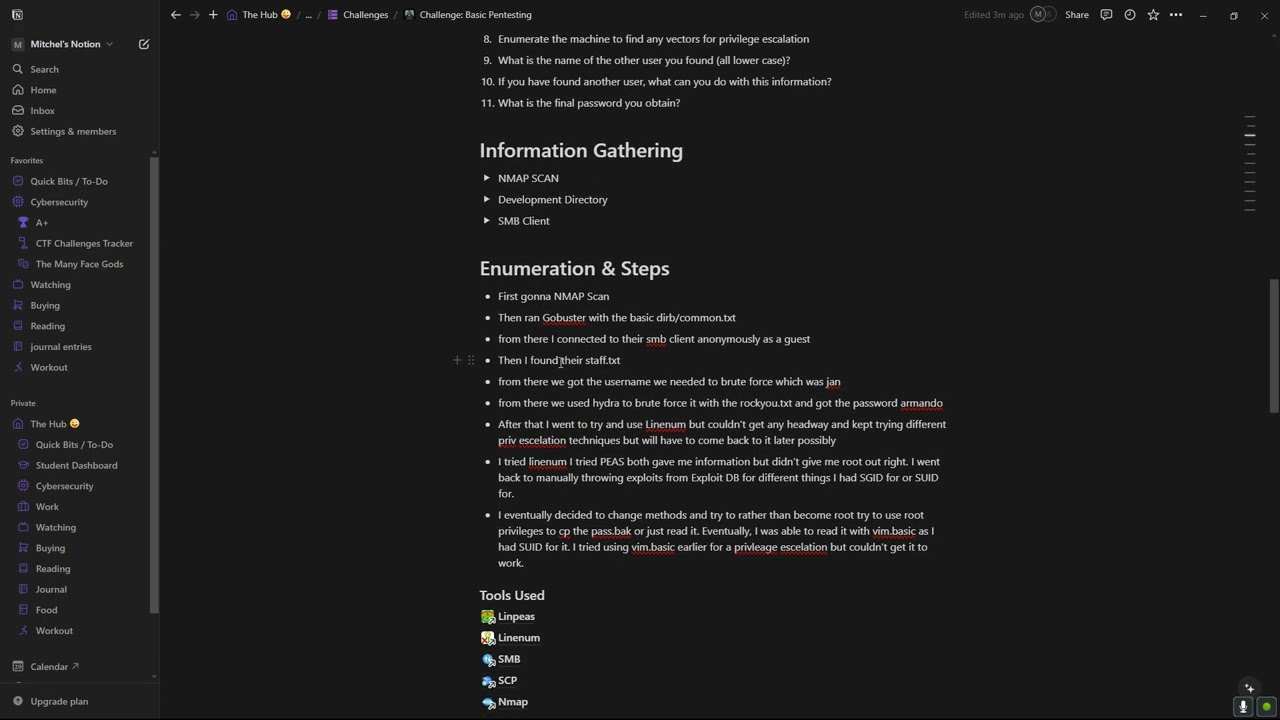
Task: Expand the breadcrumb ellipsis
Action: pyautogui.click(x=308, y=15)
